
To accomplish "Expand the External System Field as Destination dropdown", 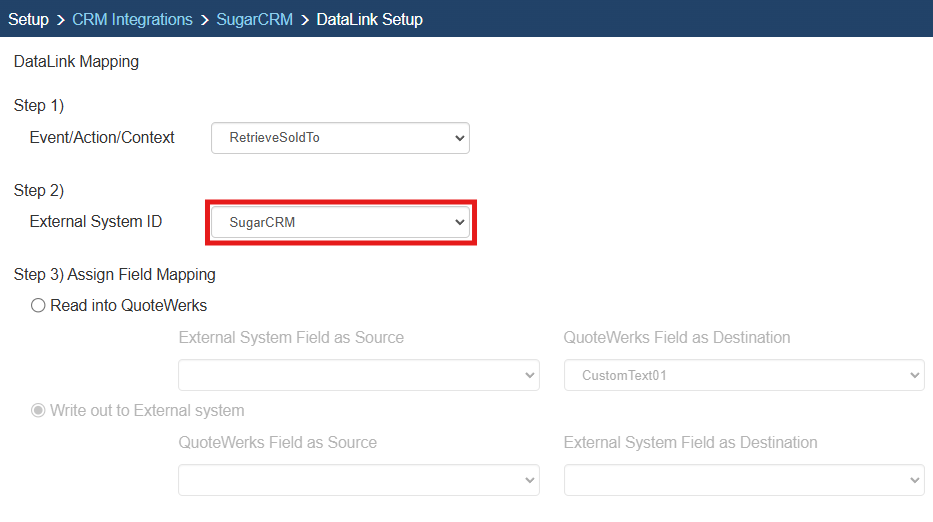I will [x=743, y=480].
